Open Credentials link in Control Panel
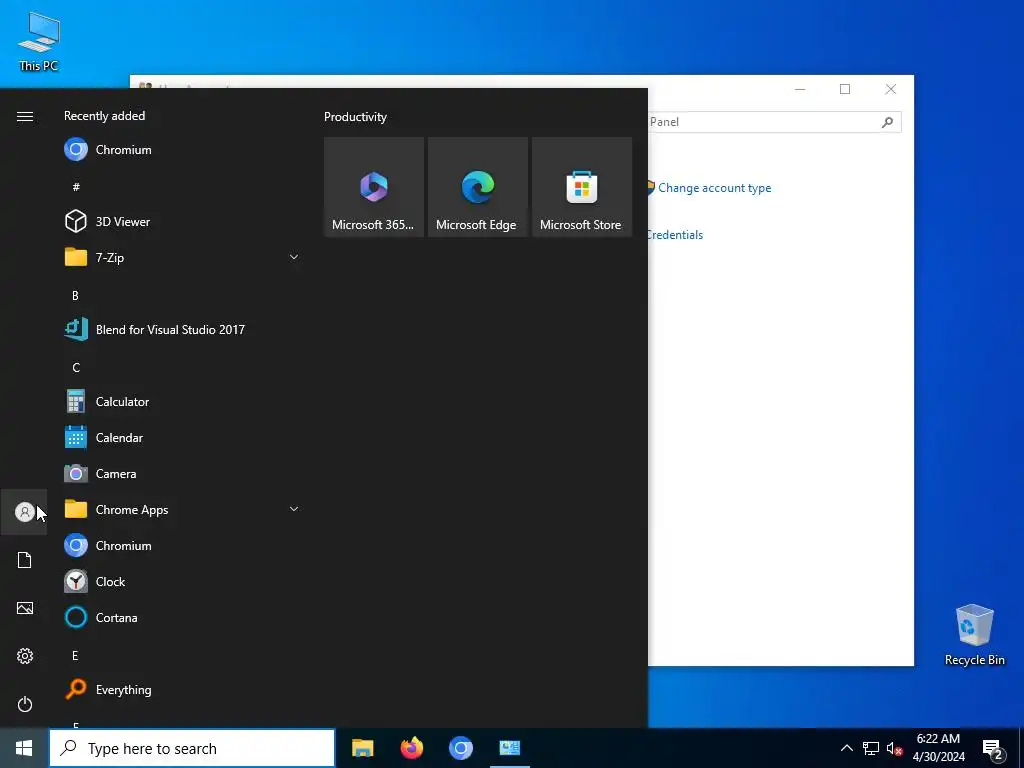 point(675,235)
